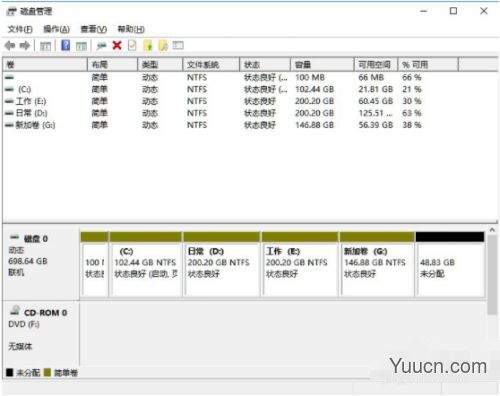Sort by the % 可用 column header
This screenshot has height=396, width=500.
(428, 64)
